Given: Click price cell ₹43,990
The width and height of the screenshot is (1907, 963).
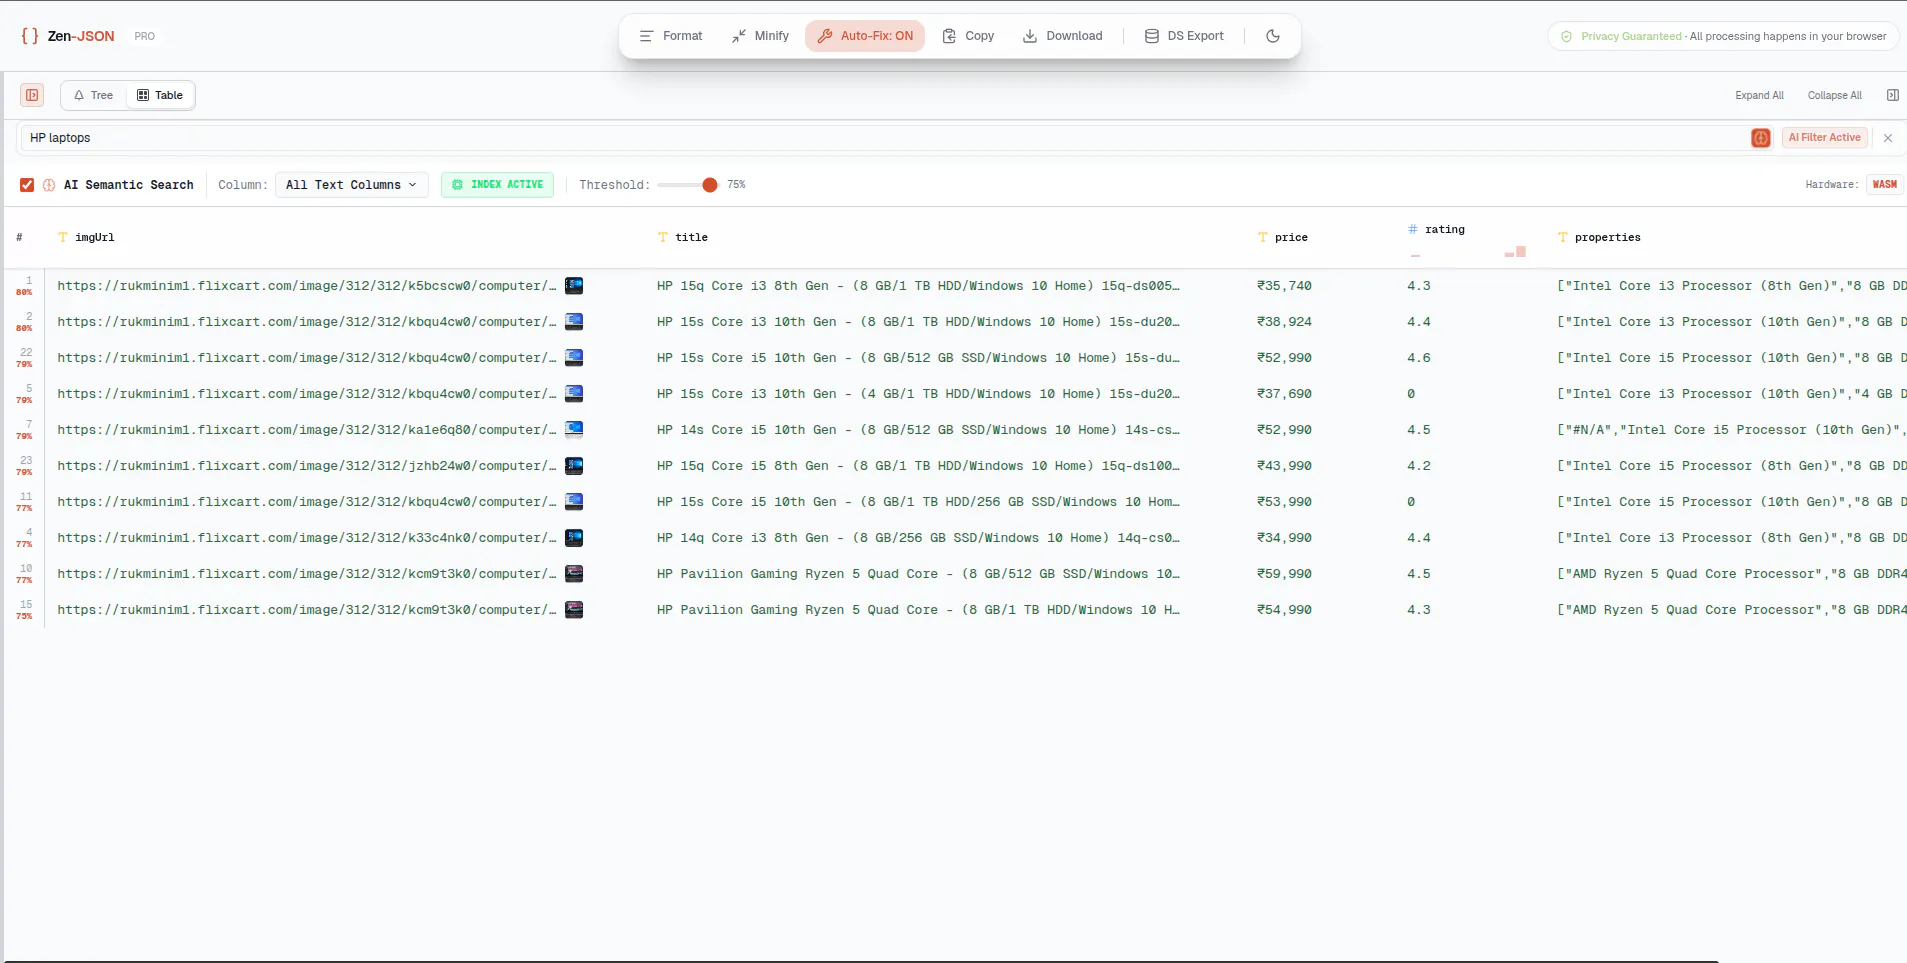Looking at the screenshot, I should tap(1284, 466).
